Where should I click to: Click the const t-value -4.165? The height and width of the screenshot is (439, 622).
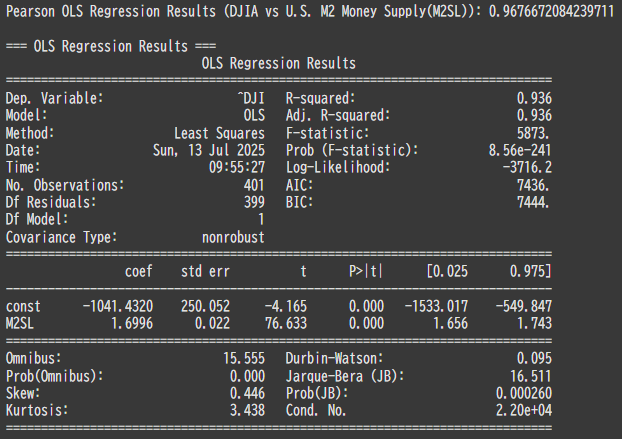286,306
